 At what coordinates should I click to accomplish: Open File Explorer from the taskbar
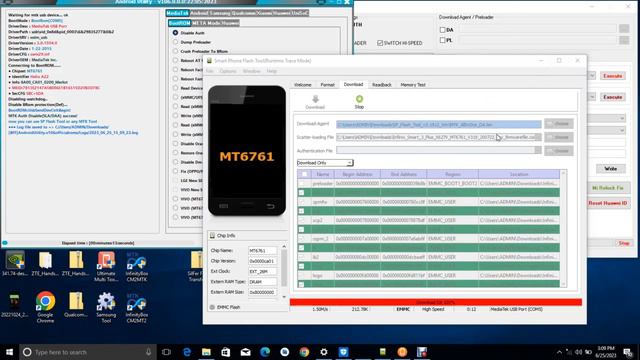coord(207,352)
